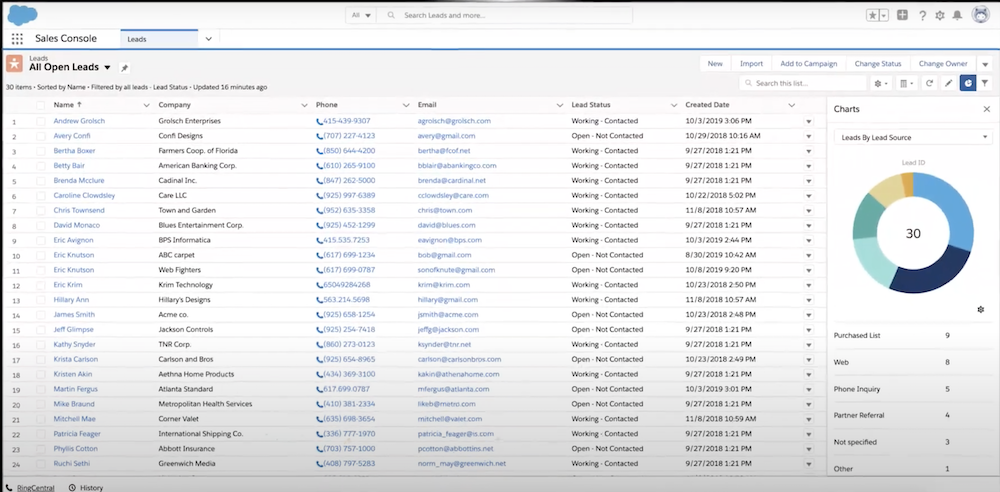Call Avery Confi phone (707) 227-4123
Image resolution: width=1000 pixels, height=492 pixels.
(x=346, y=136)
